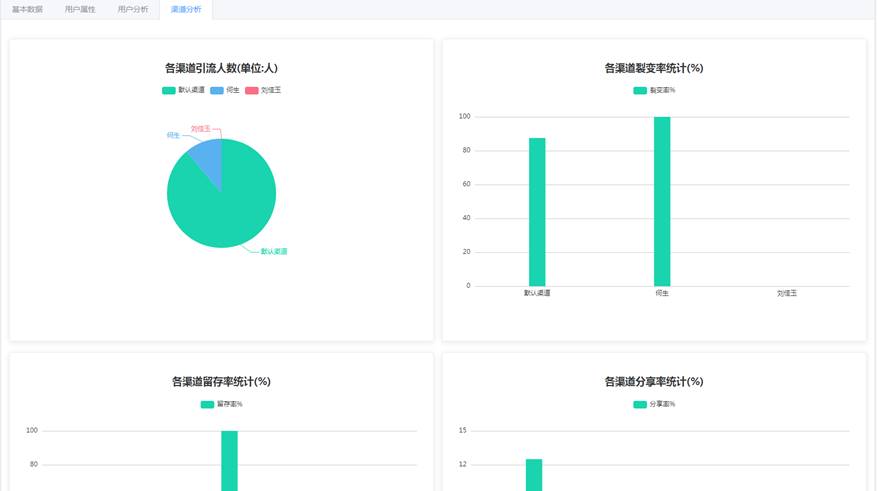Click y-axis value 20 in 裂变率 chart
The width and height of the screenshot is (878, 491).
pos(466,252)
